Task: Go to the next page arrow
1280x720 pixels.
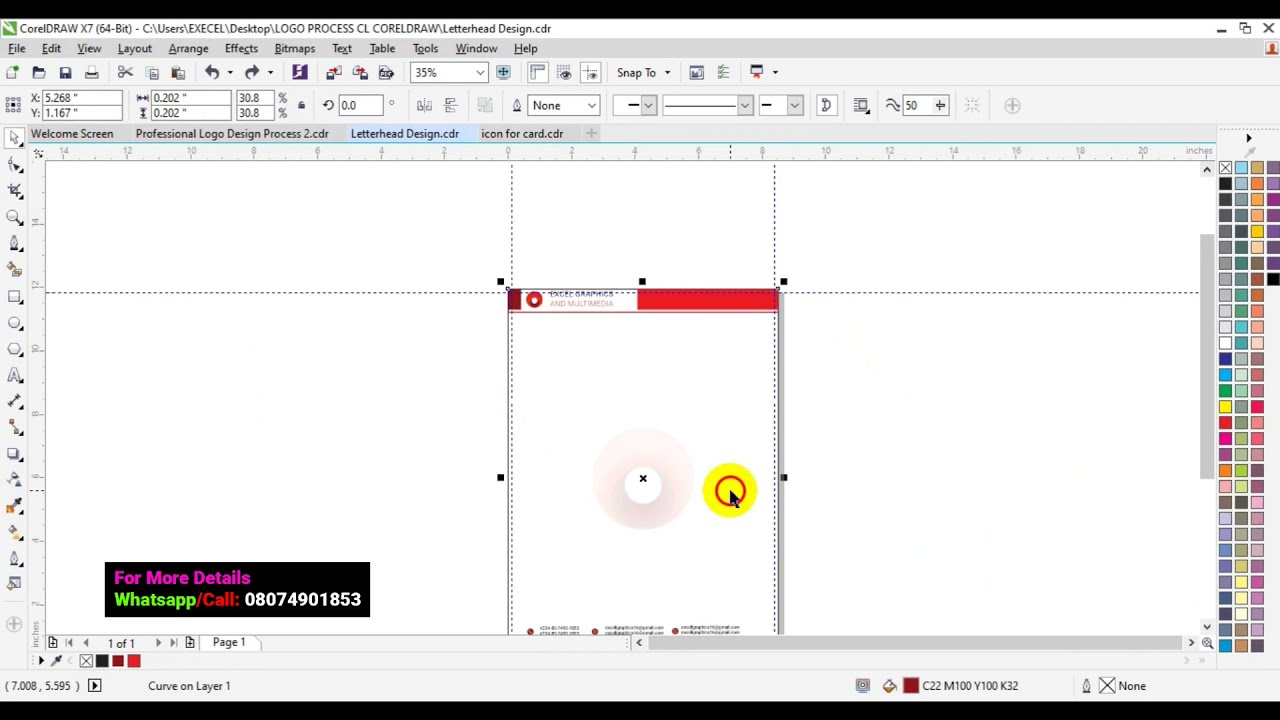Action: click(x=158, y=642)
